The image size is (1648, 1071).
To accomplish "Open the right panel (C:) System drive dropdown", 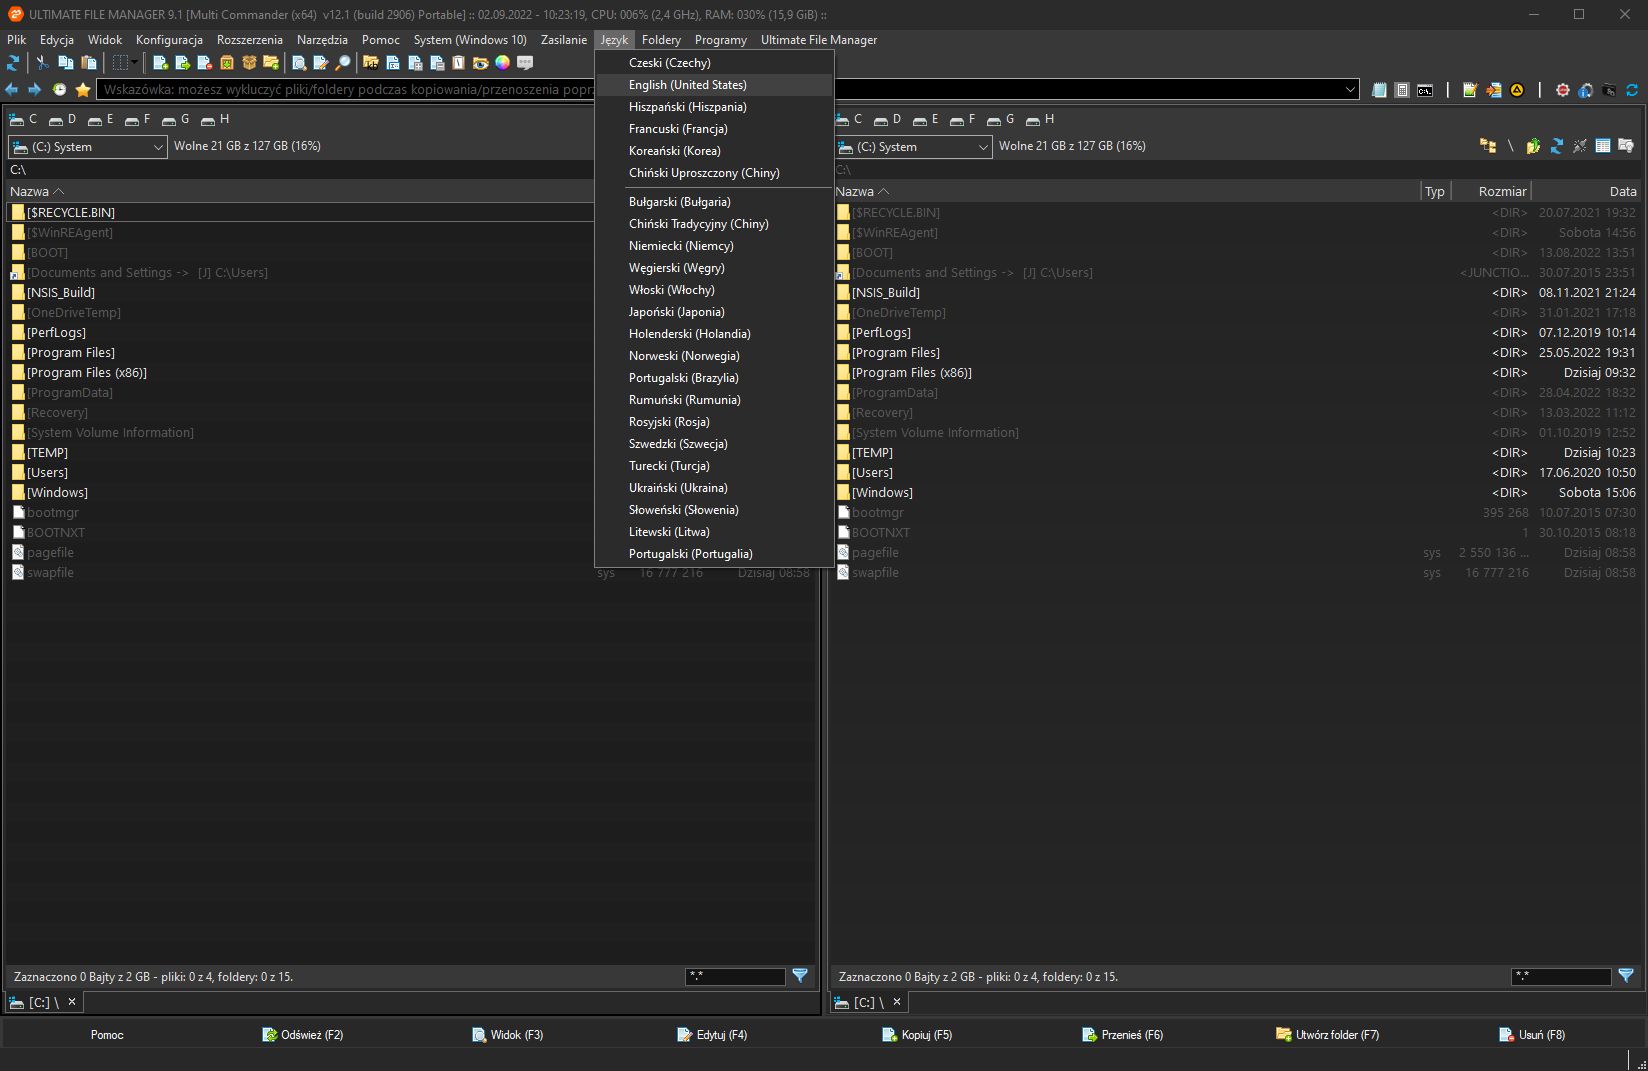I will click(x=912, y=147).
